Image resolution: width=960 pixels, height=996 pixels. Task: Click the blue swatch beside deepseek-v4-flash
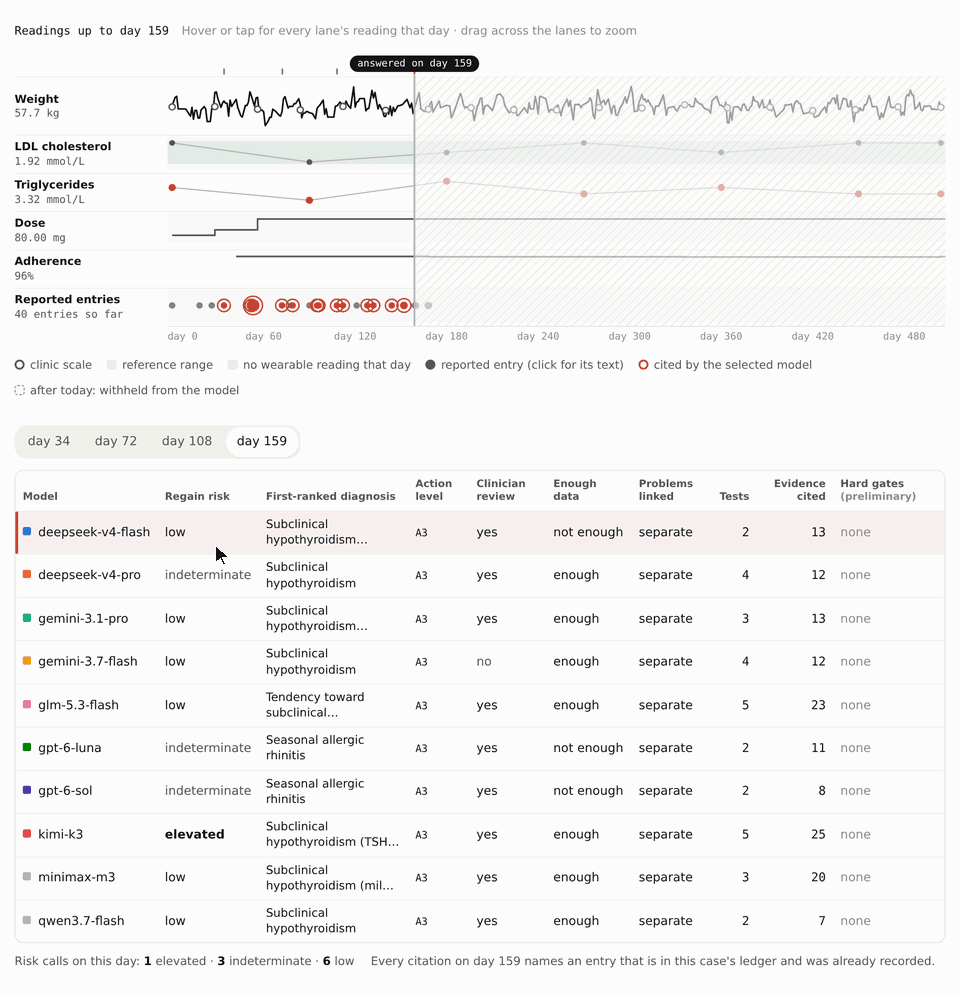pos(27,531)
